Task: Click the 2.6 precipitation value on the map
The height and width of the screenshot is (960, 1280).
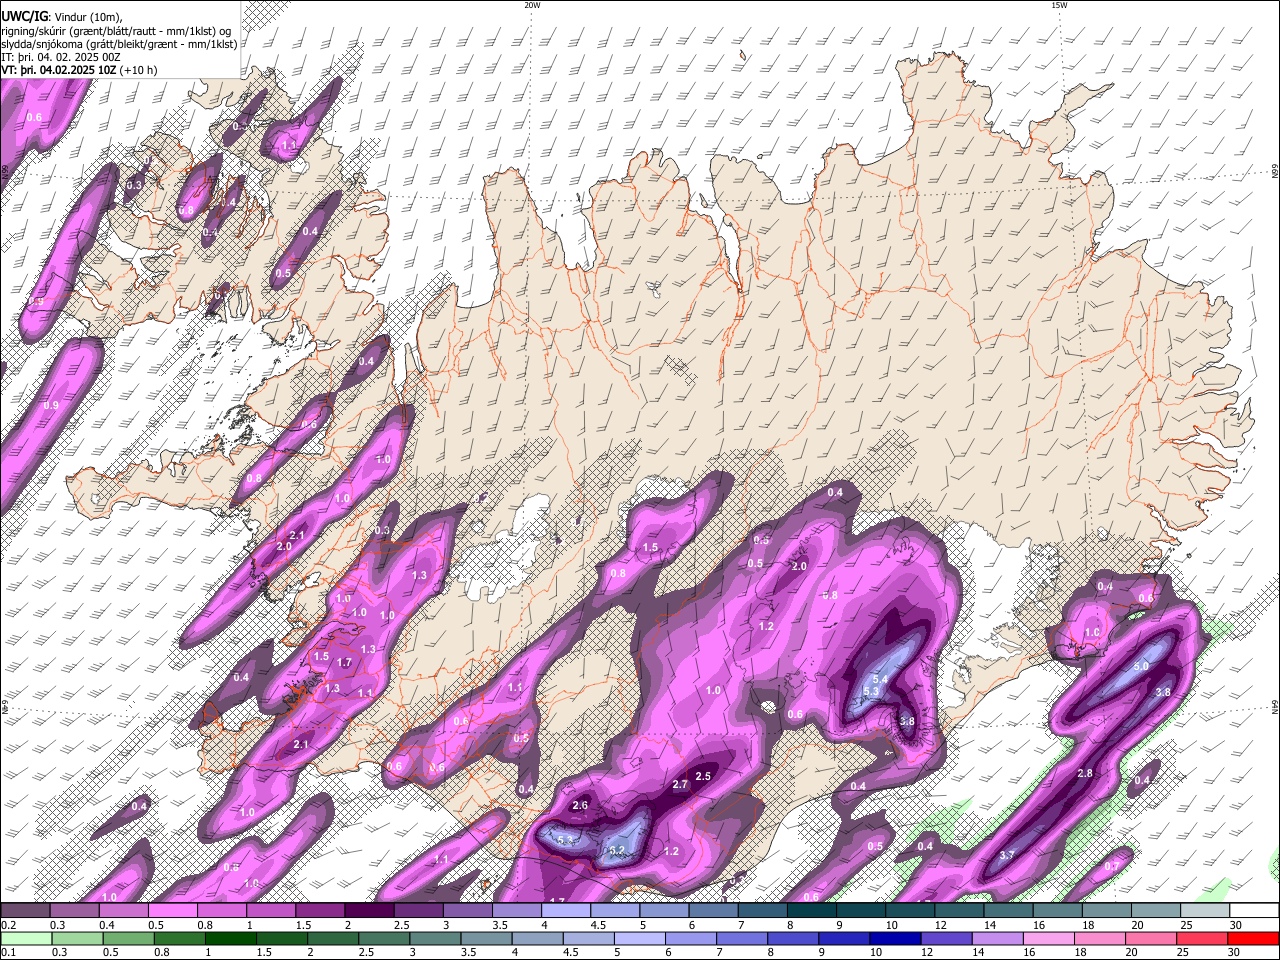Action: coord(580,806)
